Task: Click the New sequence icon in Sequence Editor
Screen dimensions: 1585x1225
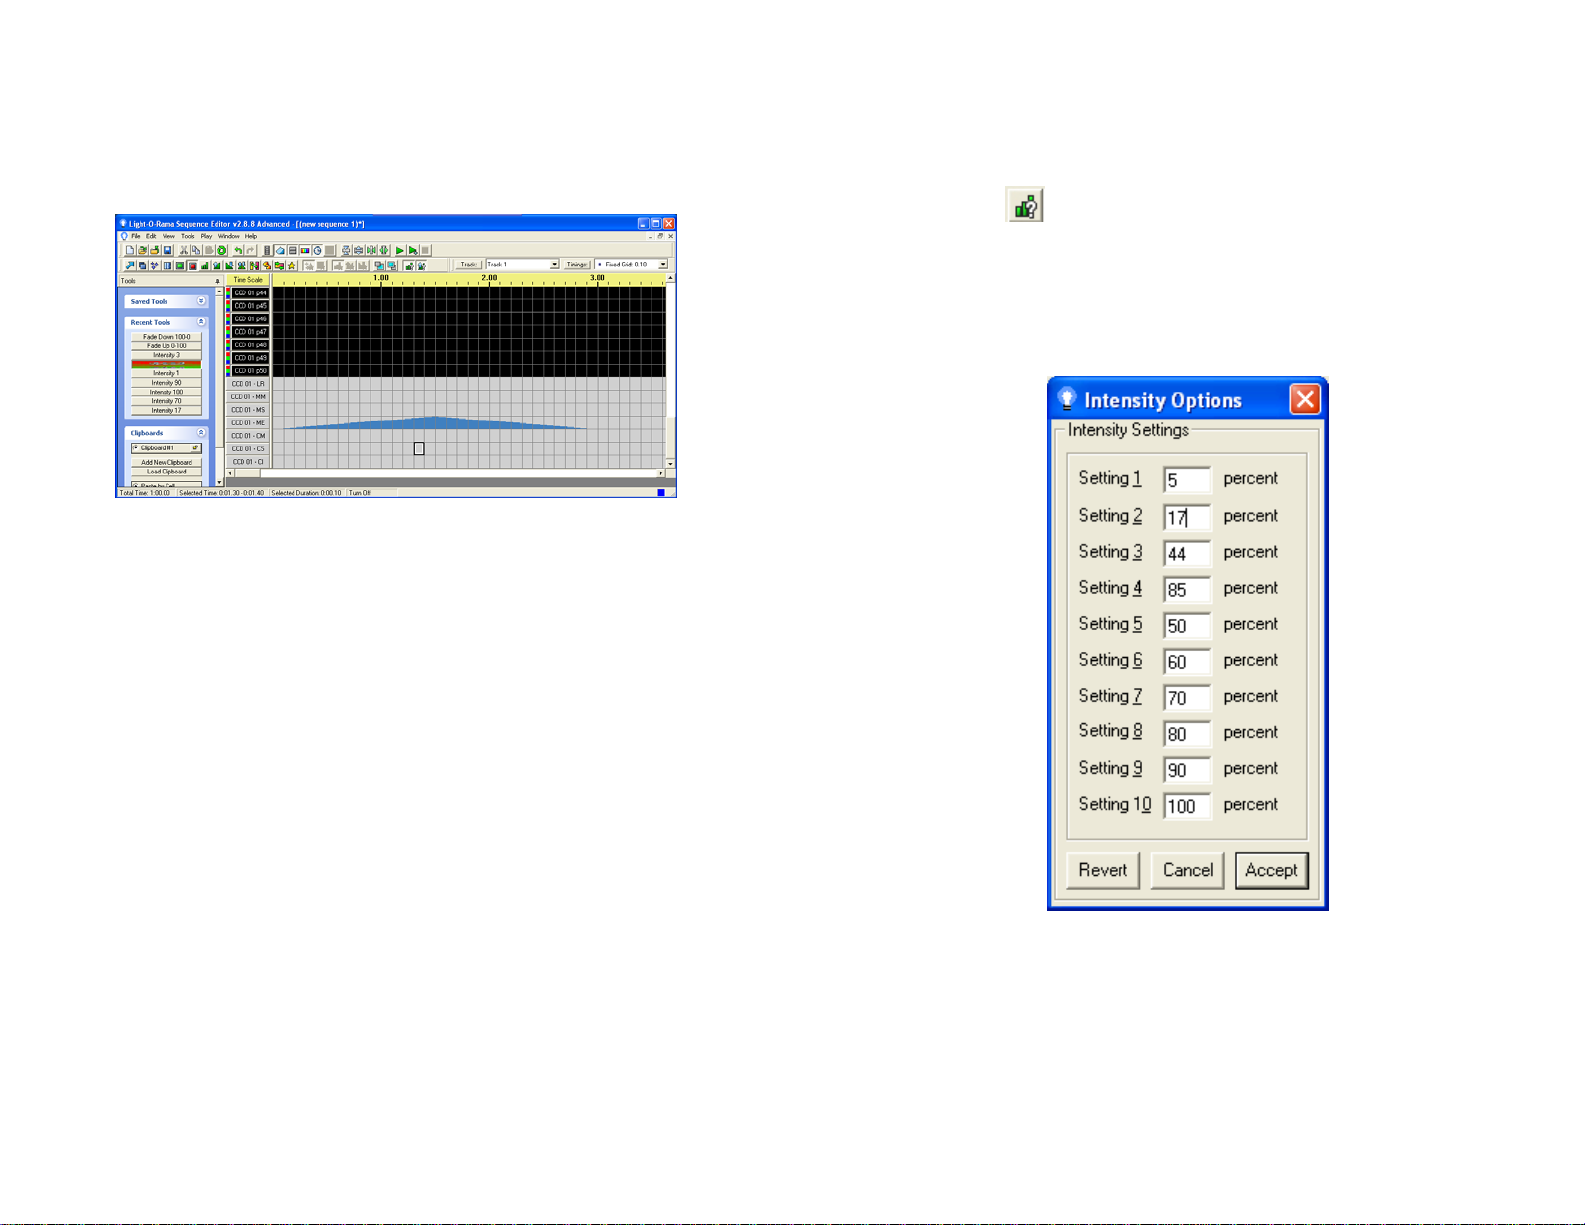Action: point(130,250)
